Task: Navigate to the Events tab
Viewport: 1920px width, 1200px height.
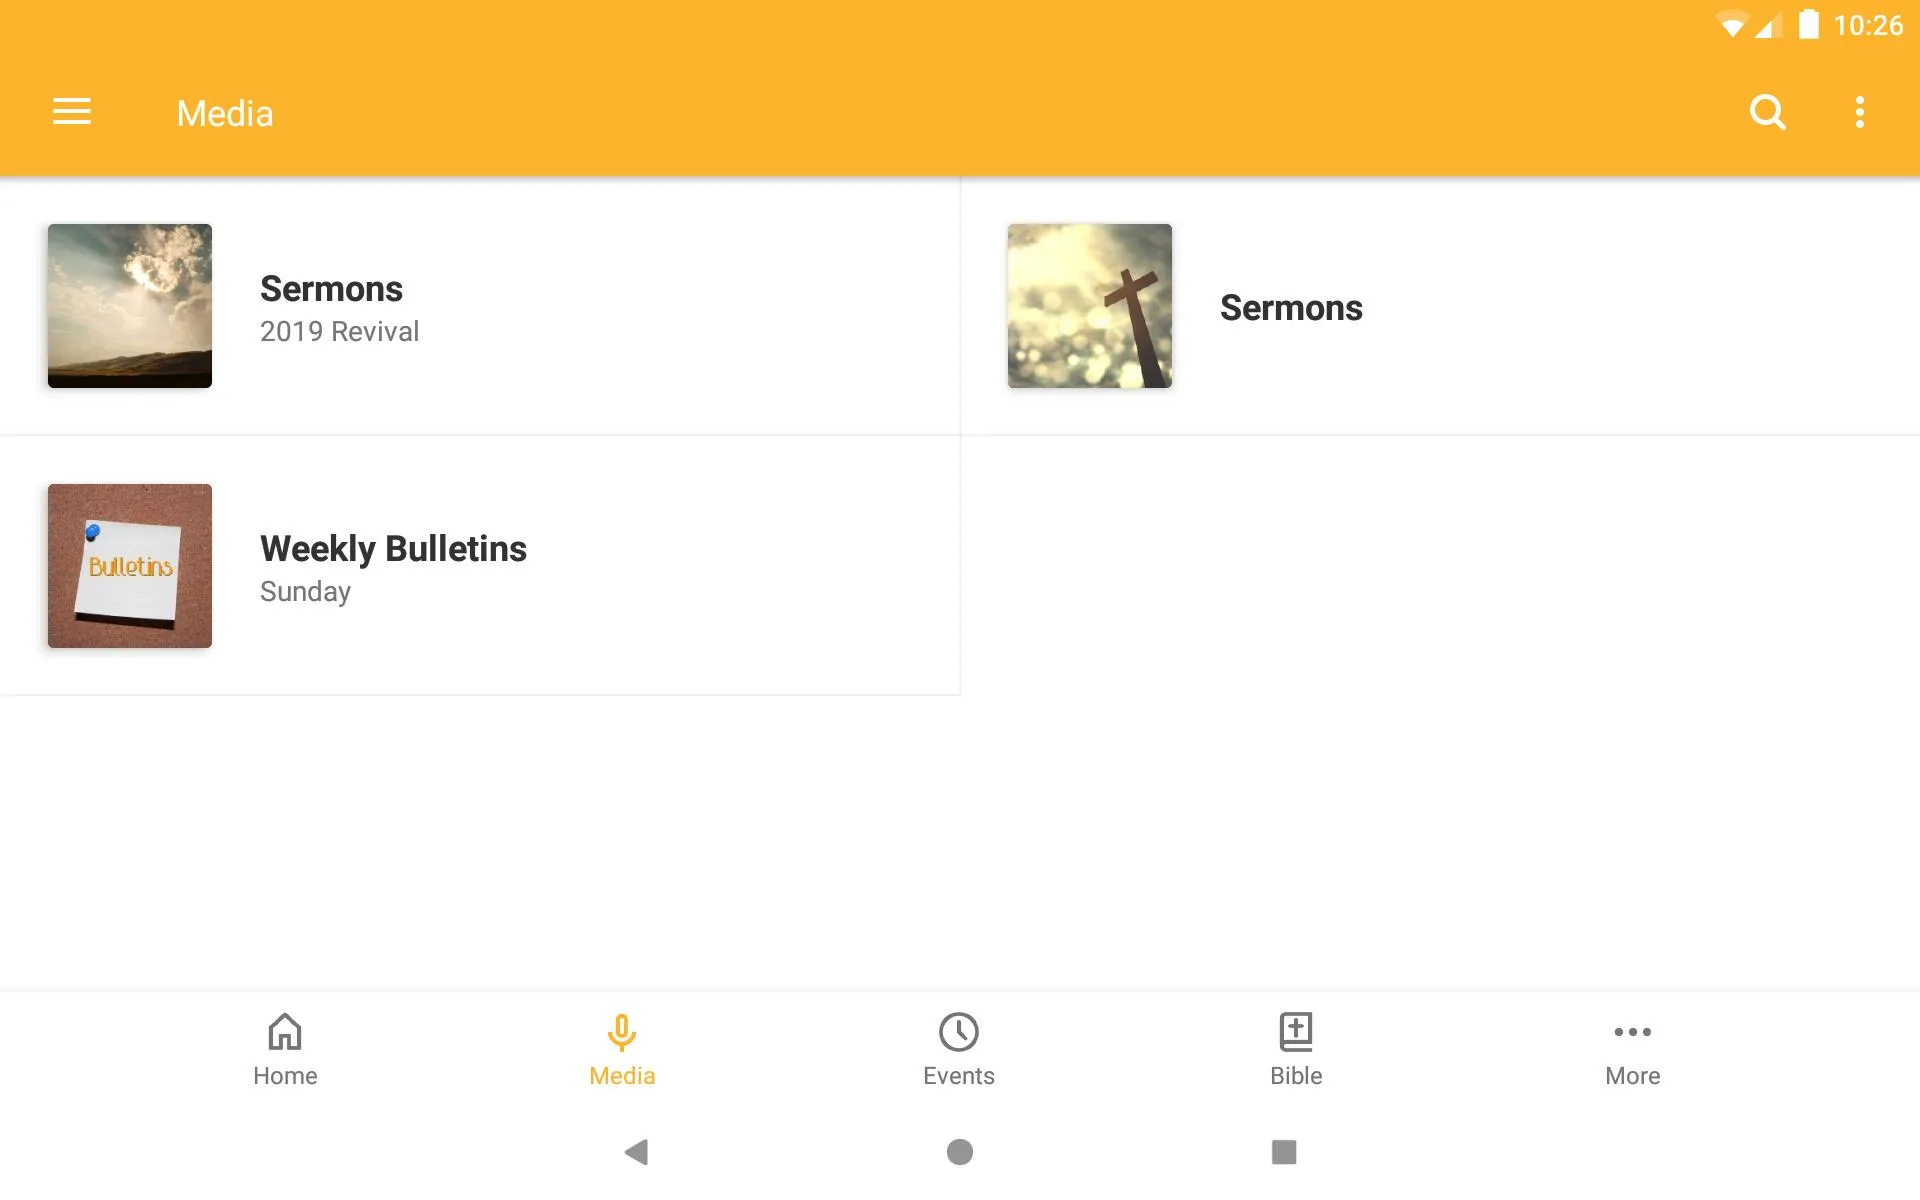Action: coord(959,1049)
